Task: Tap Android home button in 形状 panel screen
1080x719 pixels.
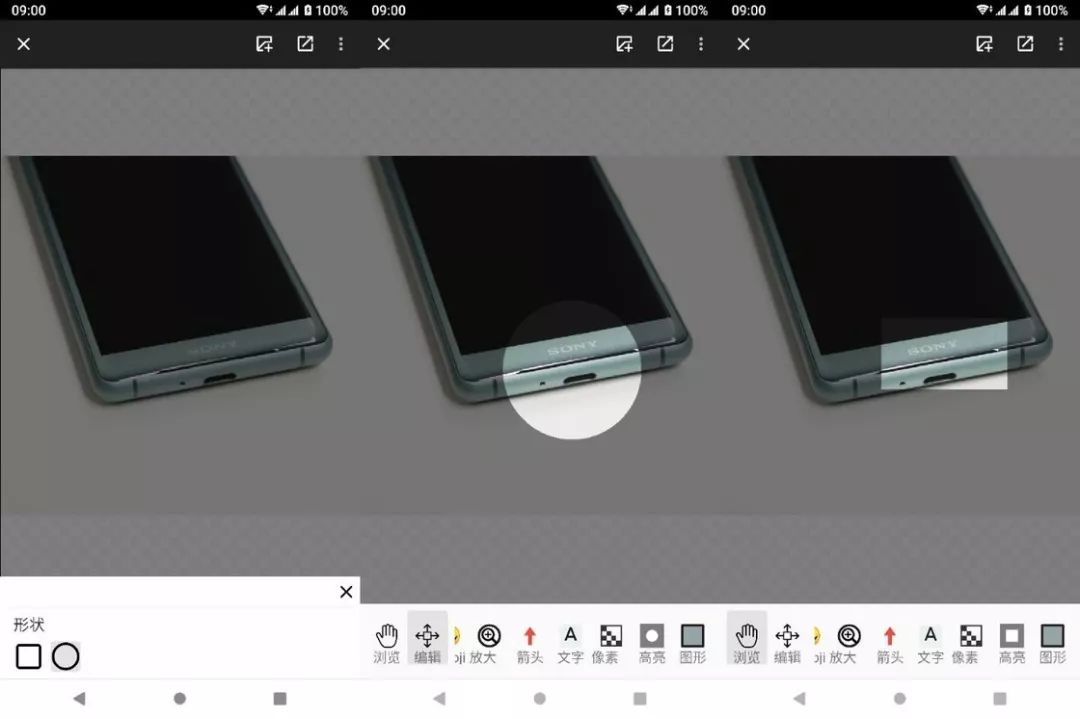Action: pos(180,699)
